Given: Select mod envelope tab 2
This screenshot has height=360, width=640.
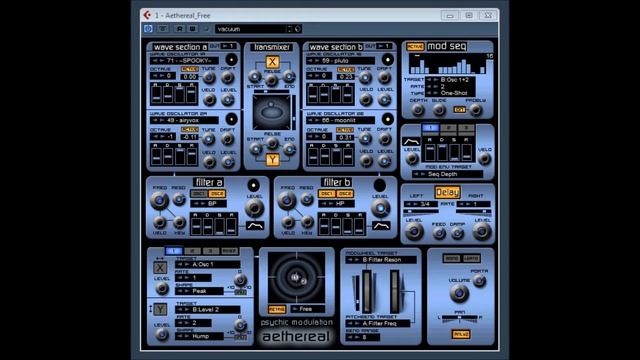Looking at the screenshot, I should click(x=448, y=128).
